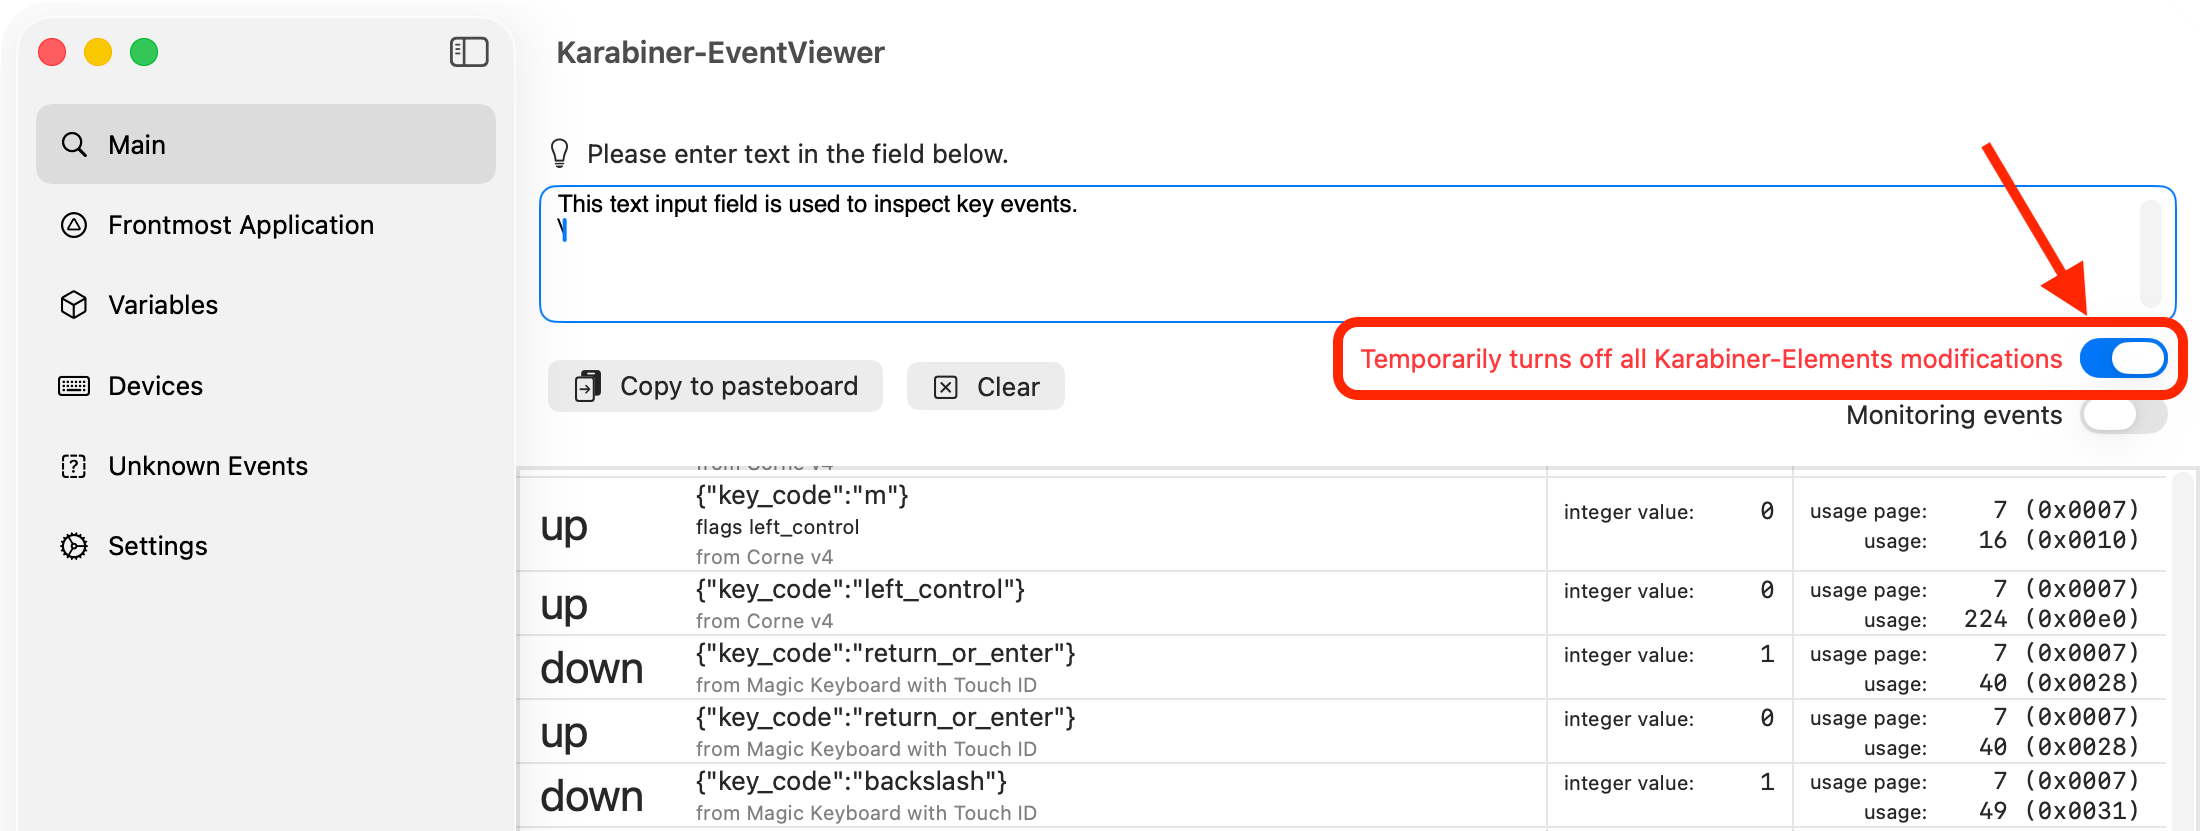
Task: Toggle the sidebar visibility icon
Action: (x=469, y=52)
